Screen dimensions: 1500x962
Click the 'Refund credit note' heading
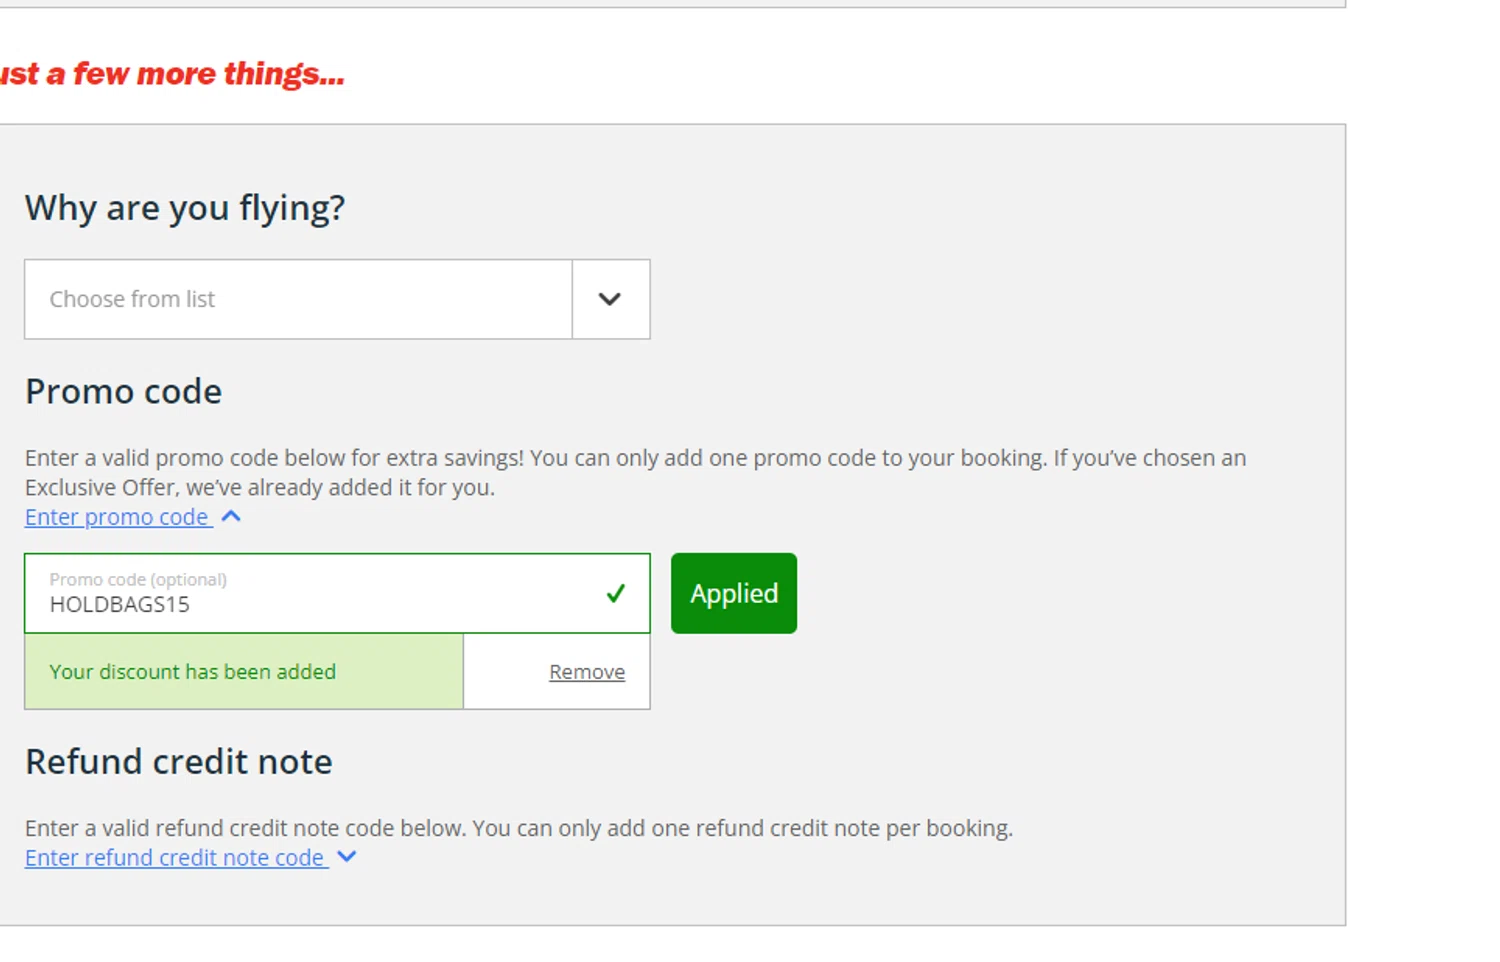(x=178, y=762)
